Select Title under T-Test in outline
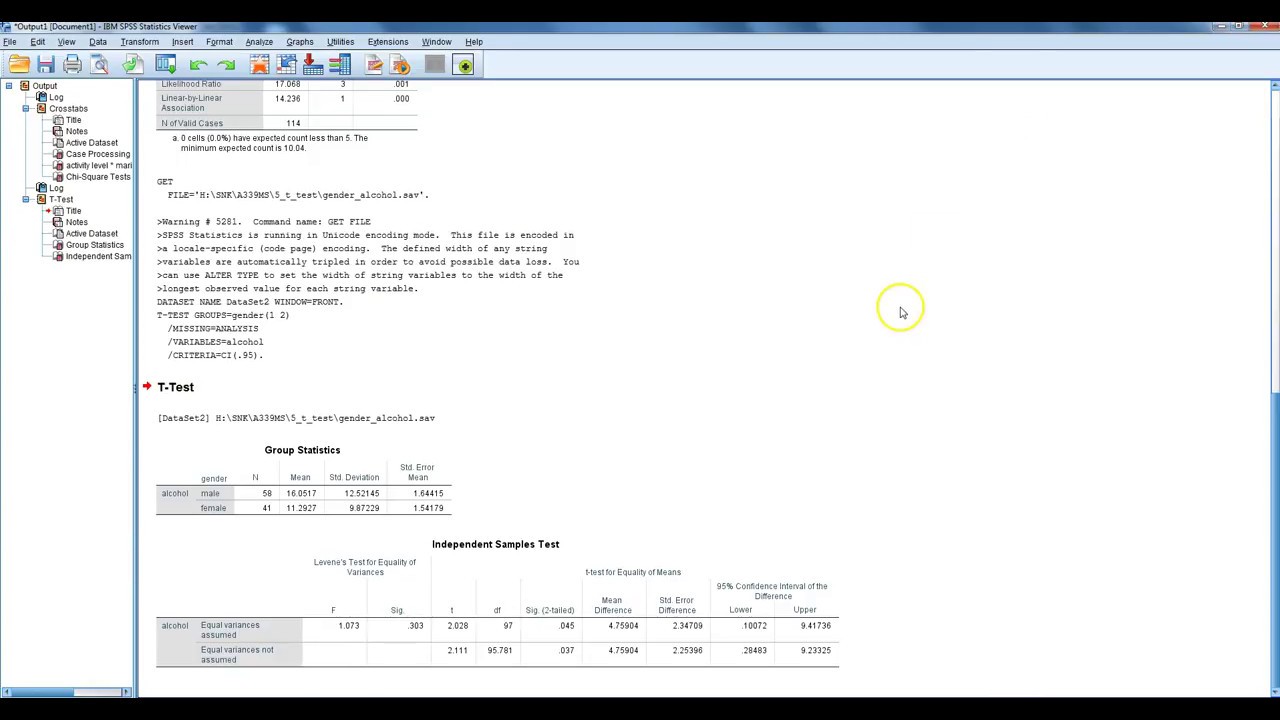This screenshot has height=720, width=1280. [73, 211]
